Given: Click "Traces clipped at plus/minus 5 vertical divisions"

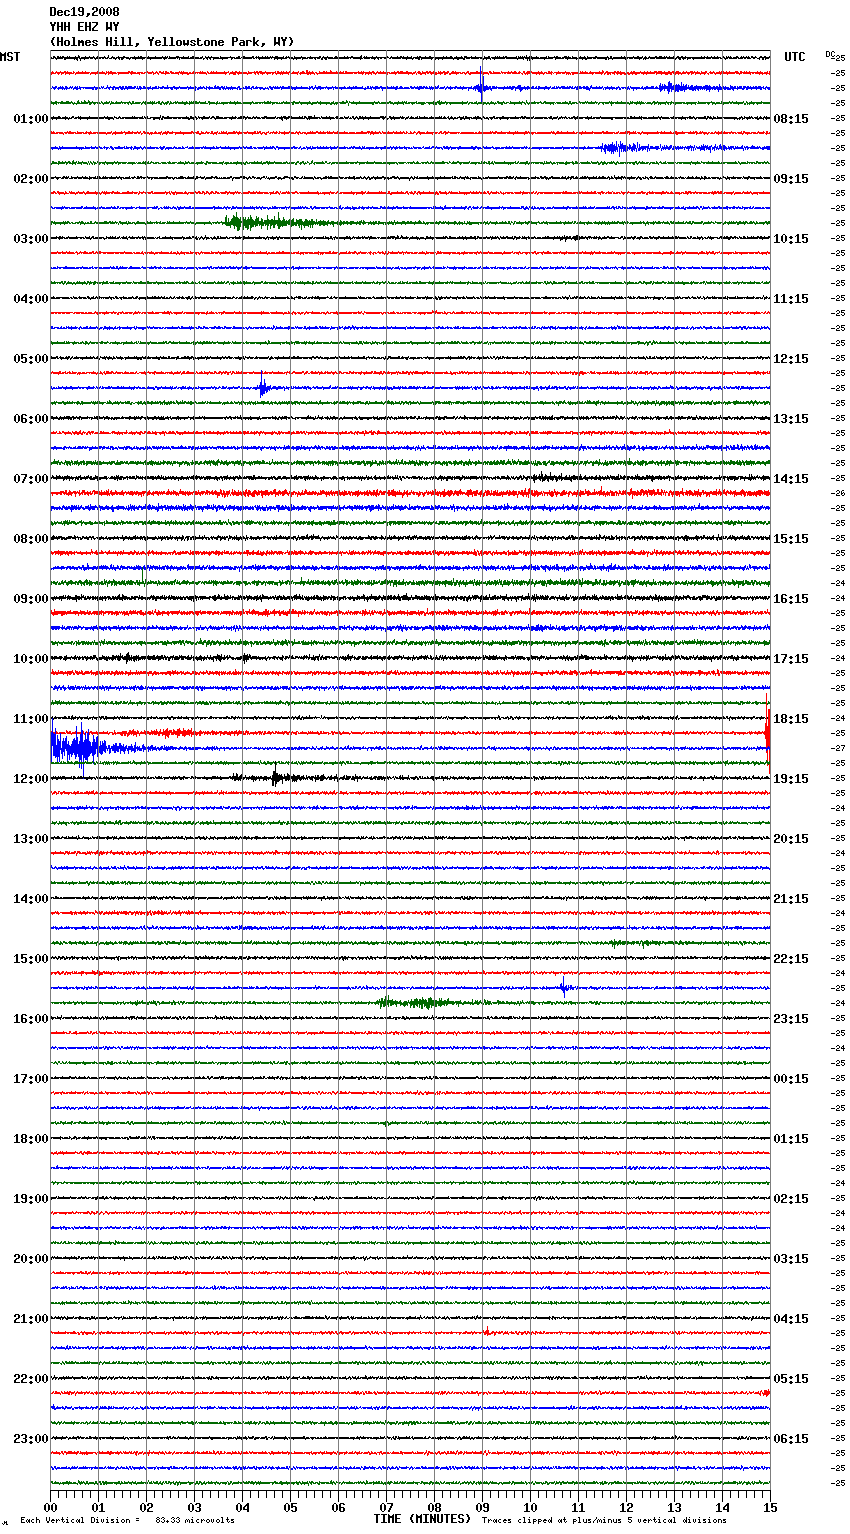Looking at the screenshot, I should tap(604, 1520).
